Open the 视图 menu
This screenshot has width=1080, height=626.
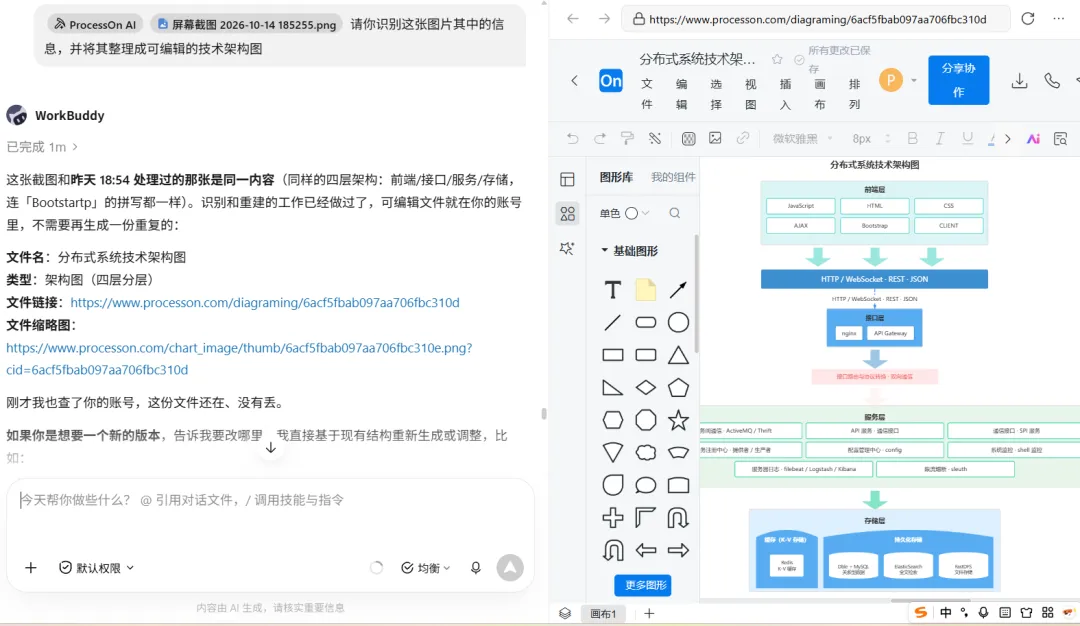[x=750, y=94]
